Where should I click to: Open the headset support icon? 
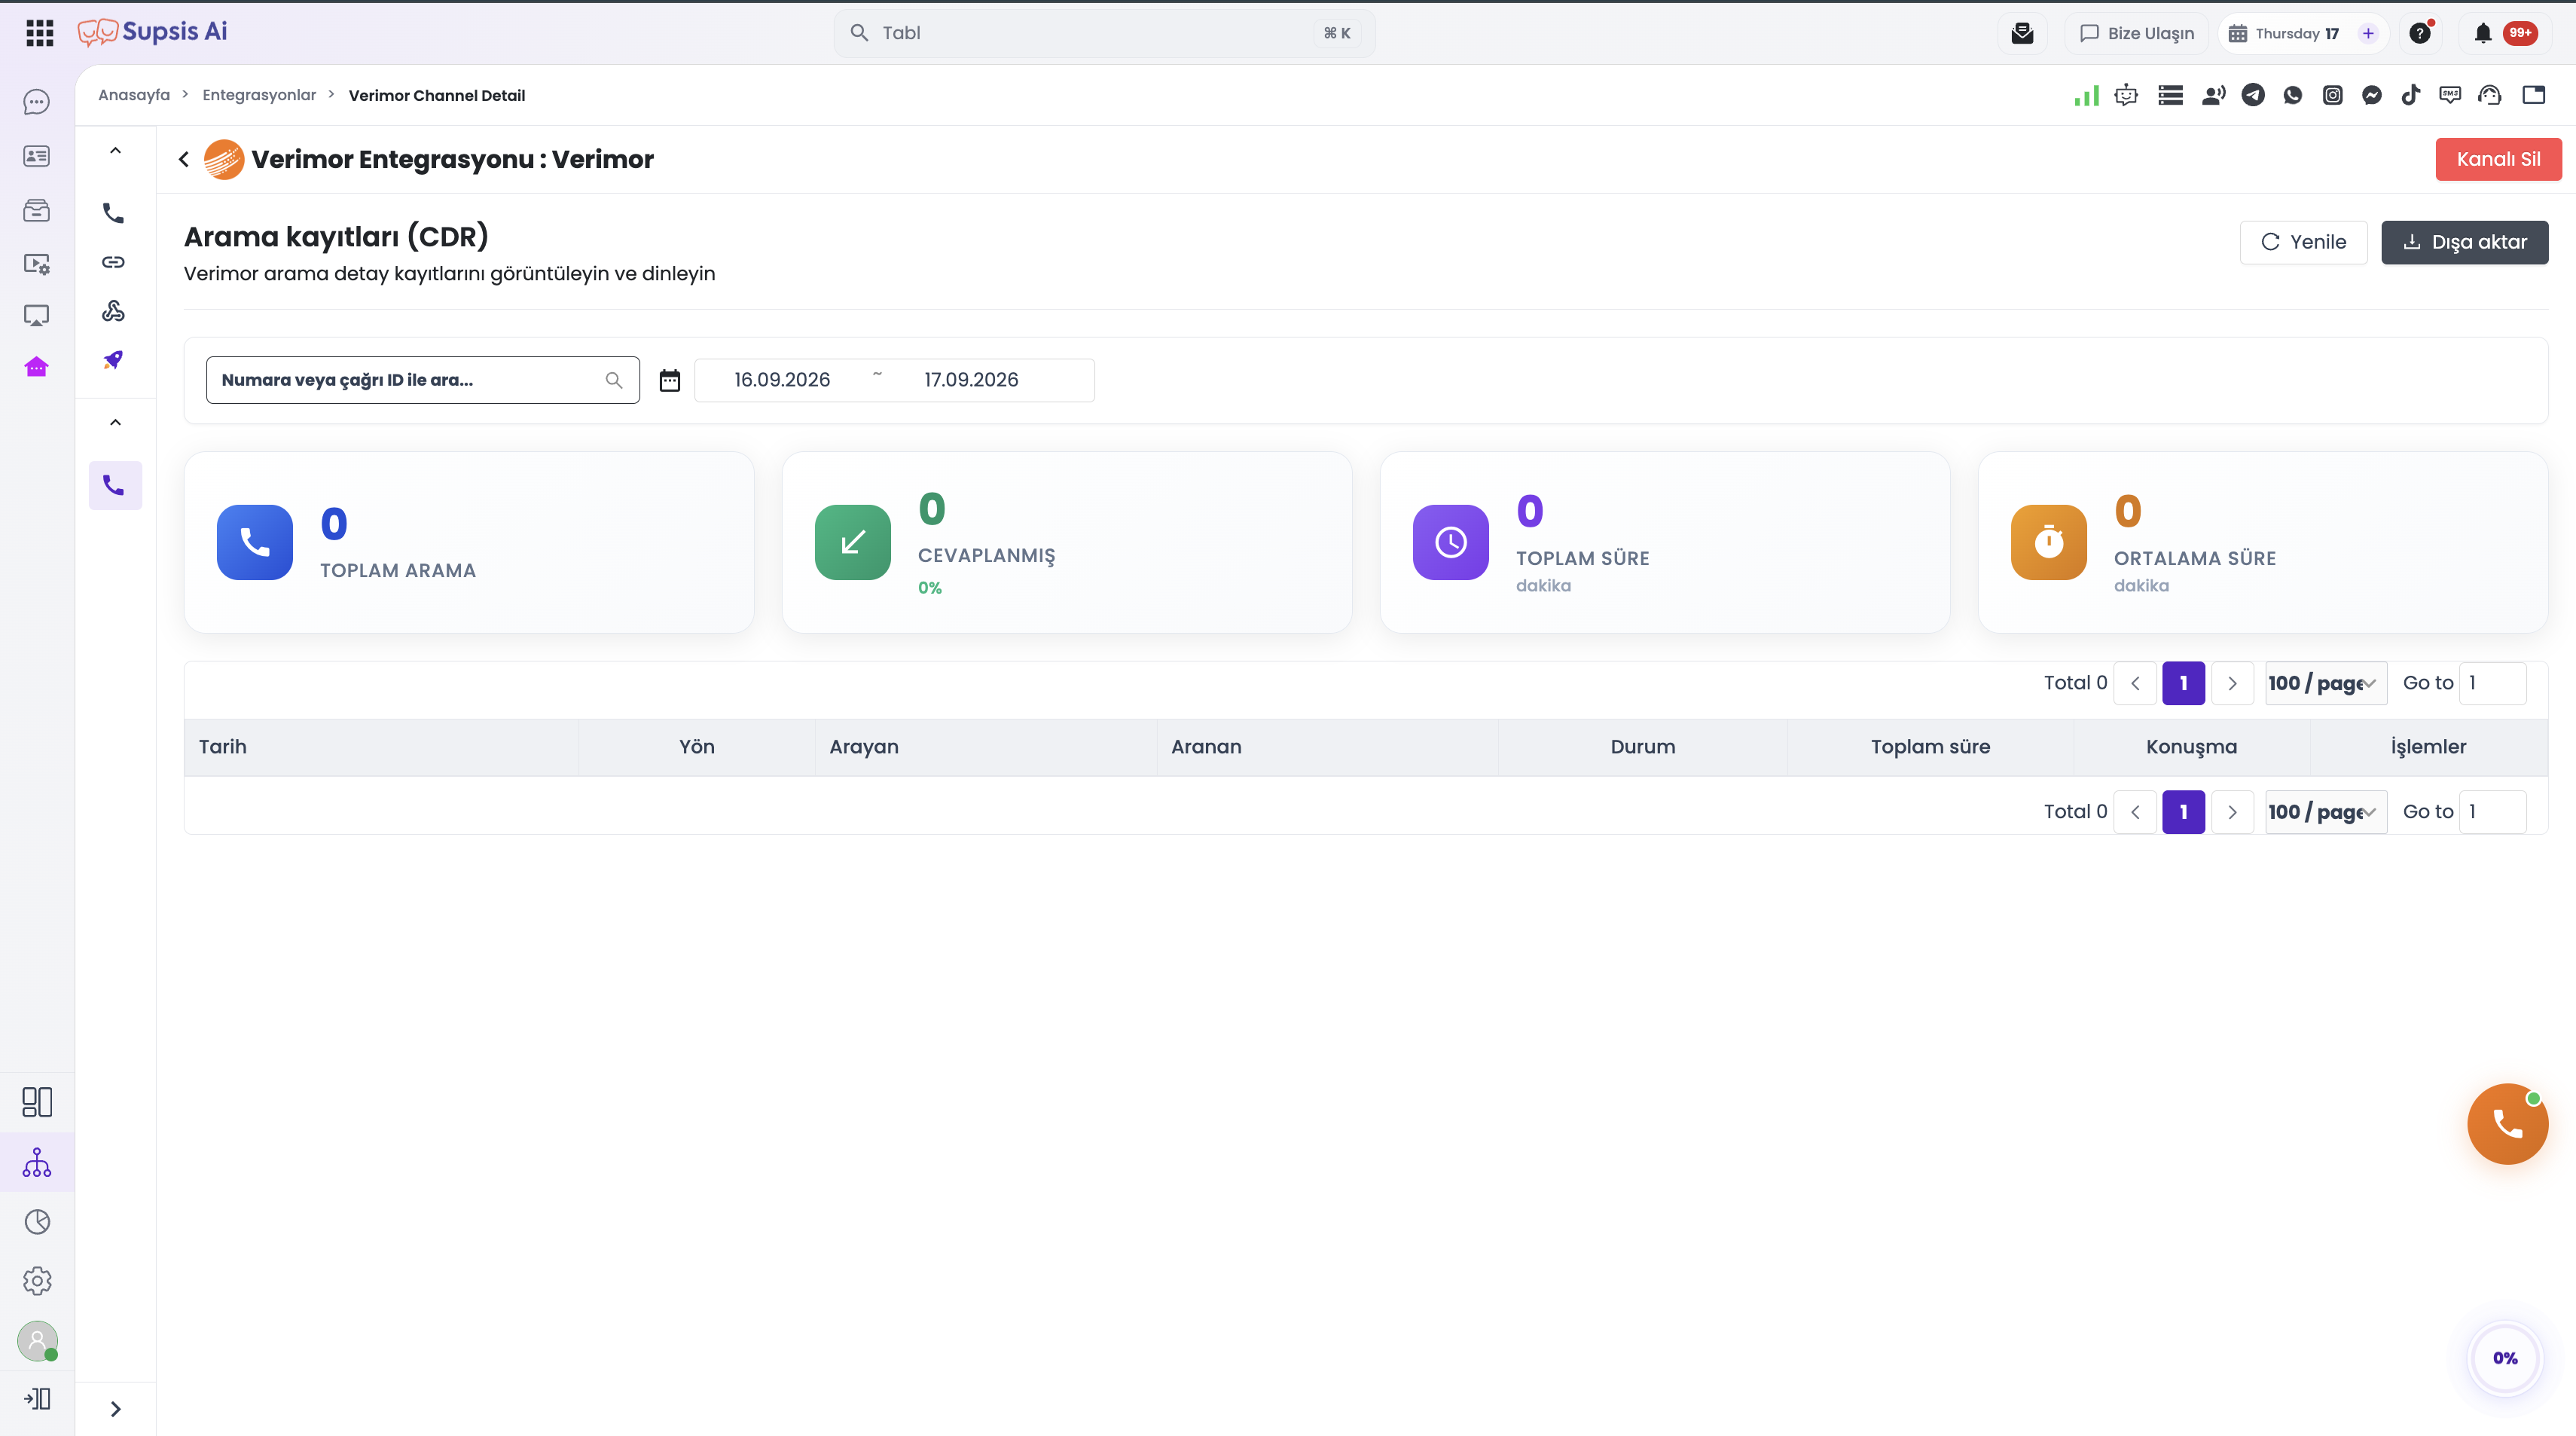click(2490, 95)
